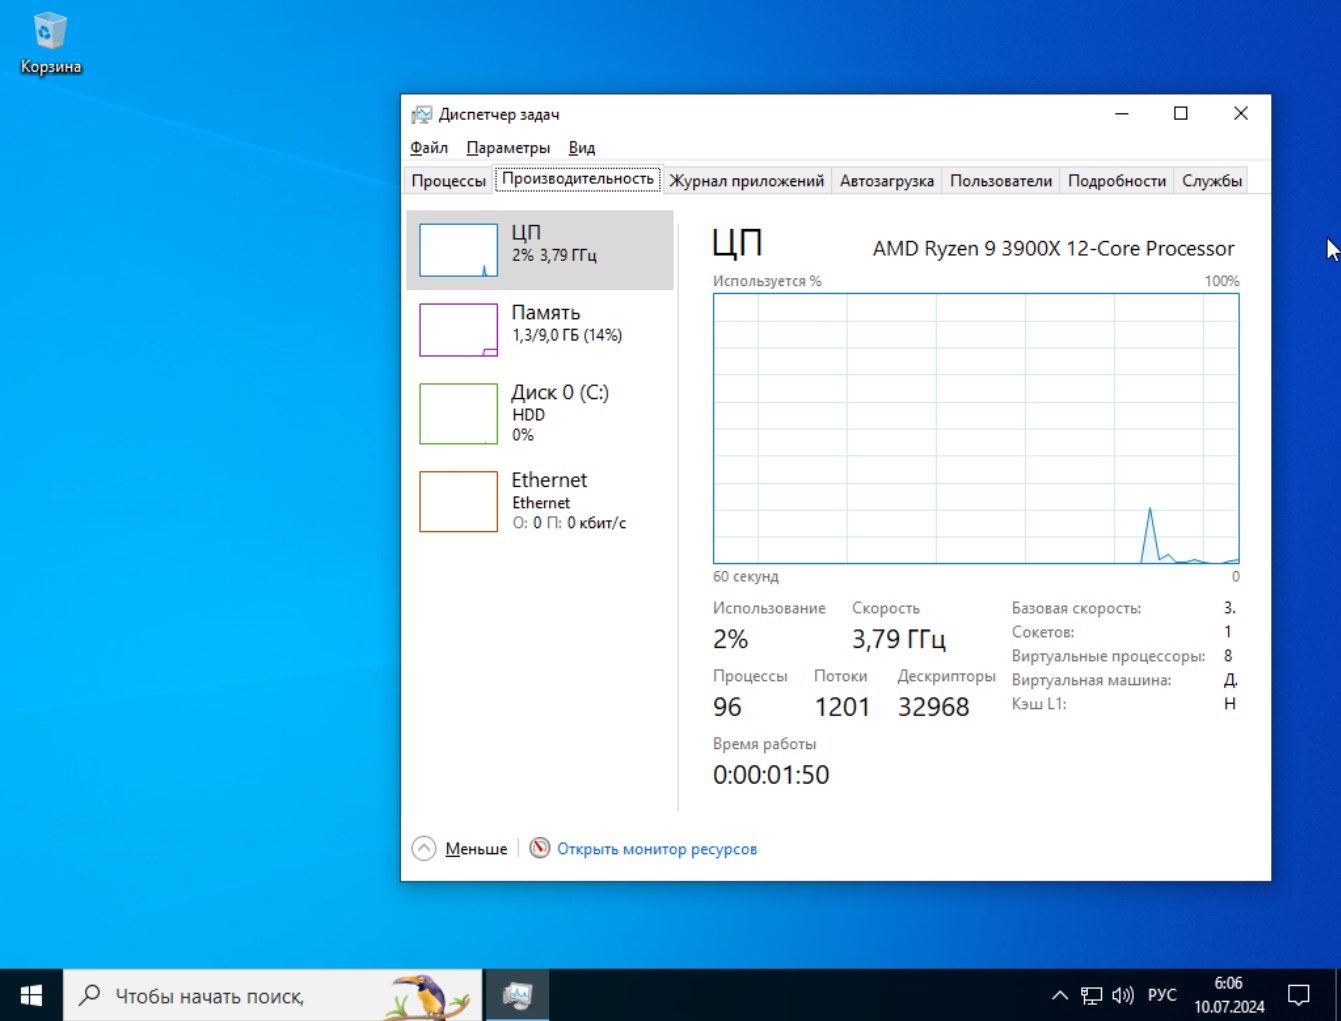The width and height of the screenshot is (1341, 1021).
Task: Click the Меньше collapse arrow icon
Action: [424, 848]
